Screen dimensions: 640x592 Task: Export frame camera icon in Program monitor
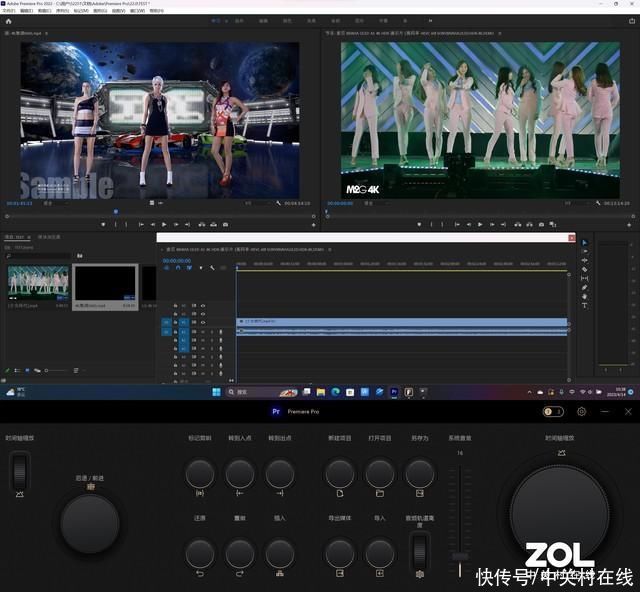tap(541, 225)
